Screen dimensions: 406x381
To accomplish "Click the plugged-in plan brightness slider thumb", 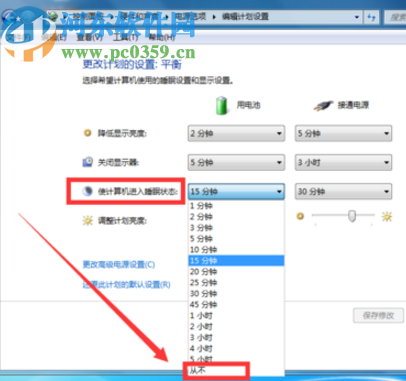I will point(352,216).
